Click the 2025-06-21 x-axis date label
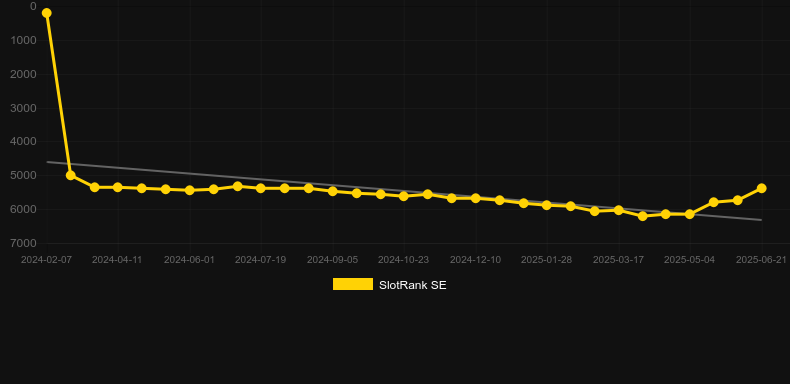790x384 pixels. (761, 260)
